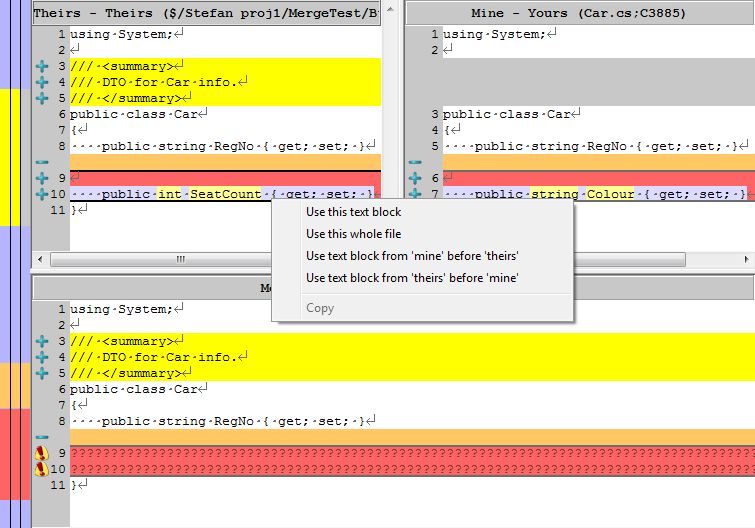Click 'DTO for Car info.' line in Theirs

pyautogui.click(x=225, y=82)
